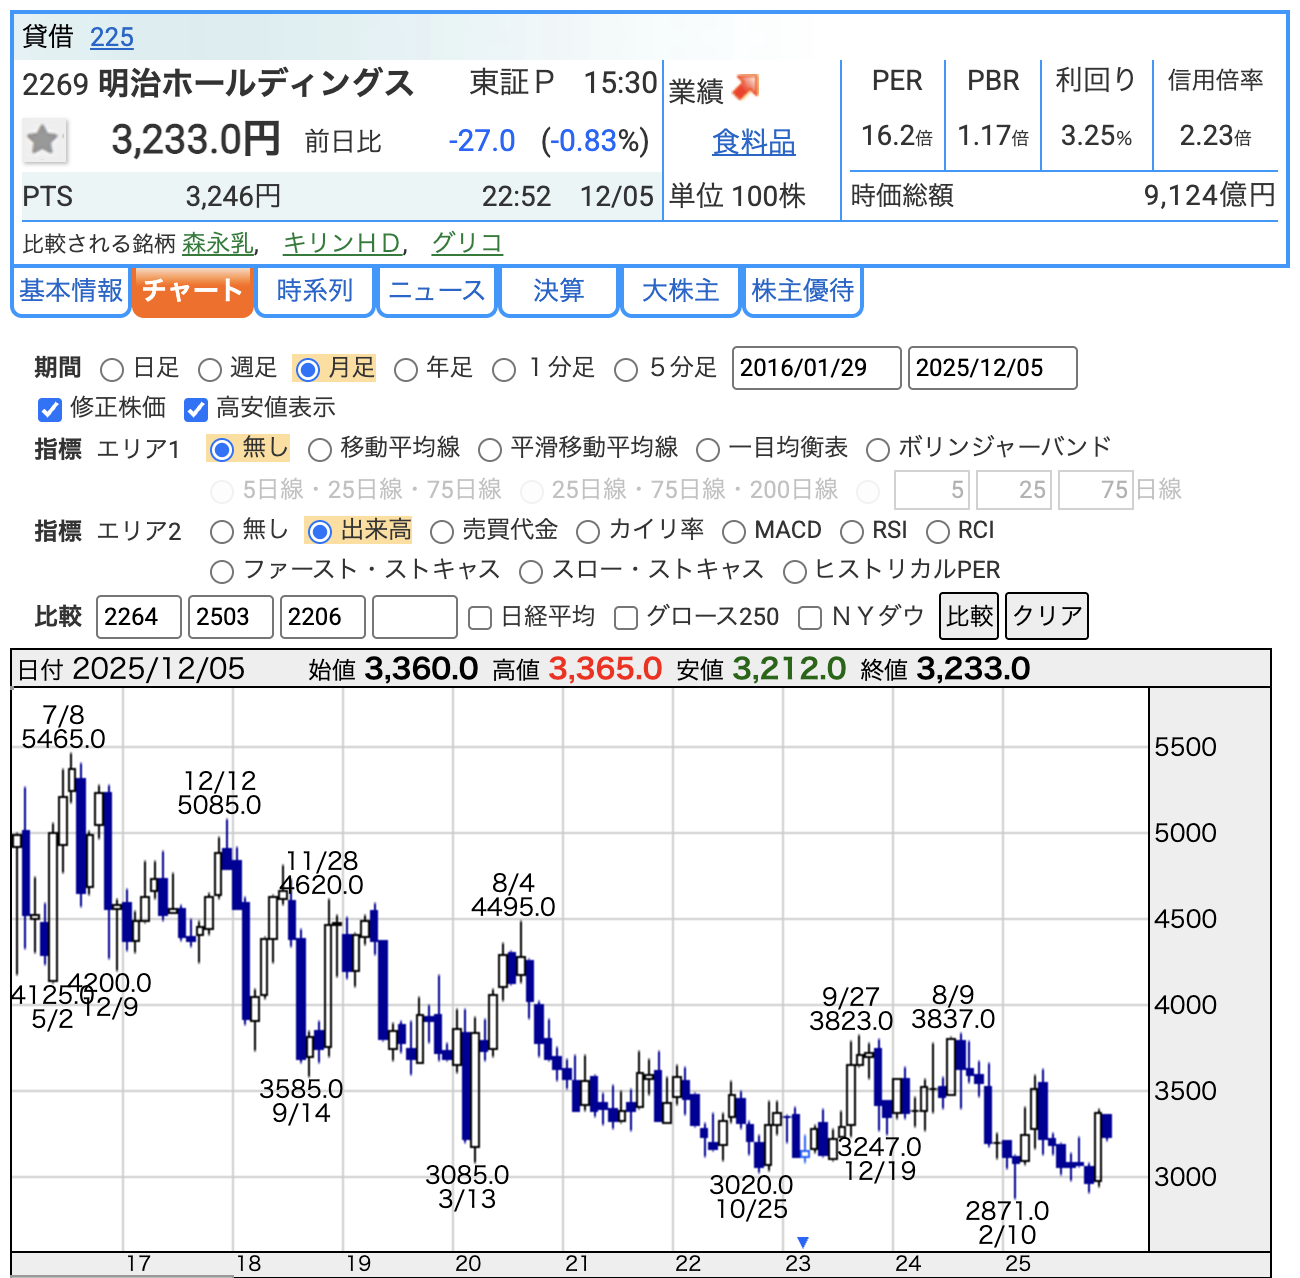Click the star favorite icon
This screenshot has height=1278, width=1300.
[x=44, y=140]
